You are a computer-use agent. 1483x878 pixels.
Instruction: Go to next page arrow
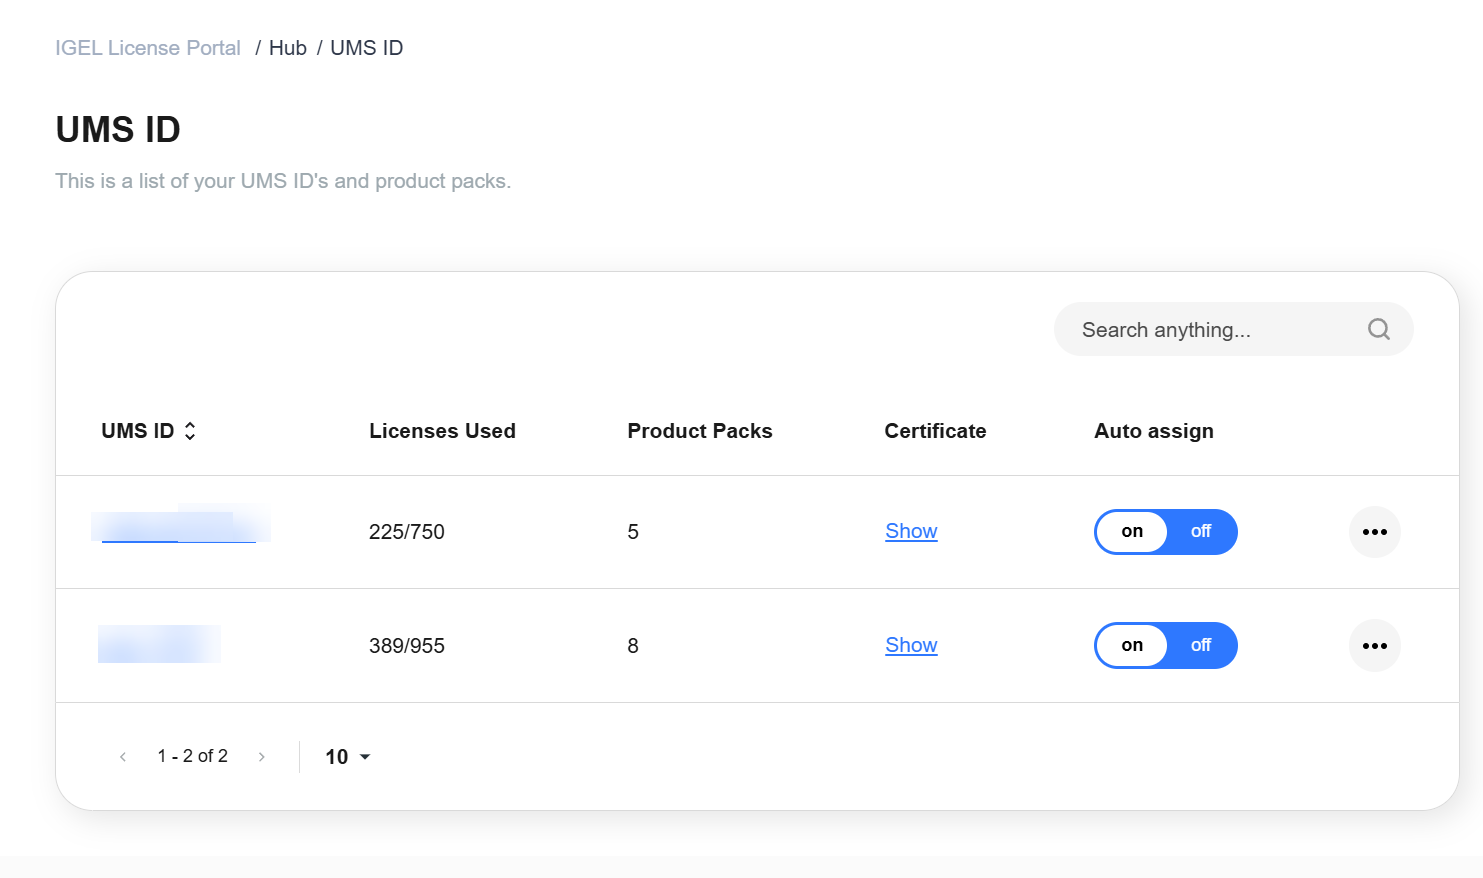tap(262, 757)
